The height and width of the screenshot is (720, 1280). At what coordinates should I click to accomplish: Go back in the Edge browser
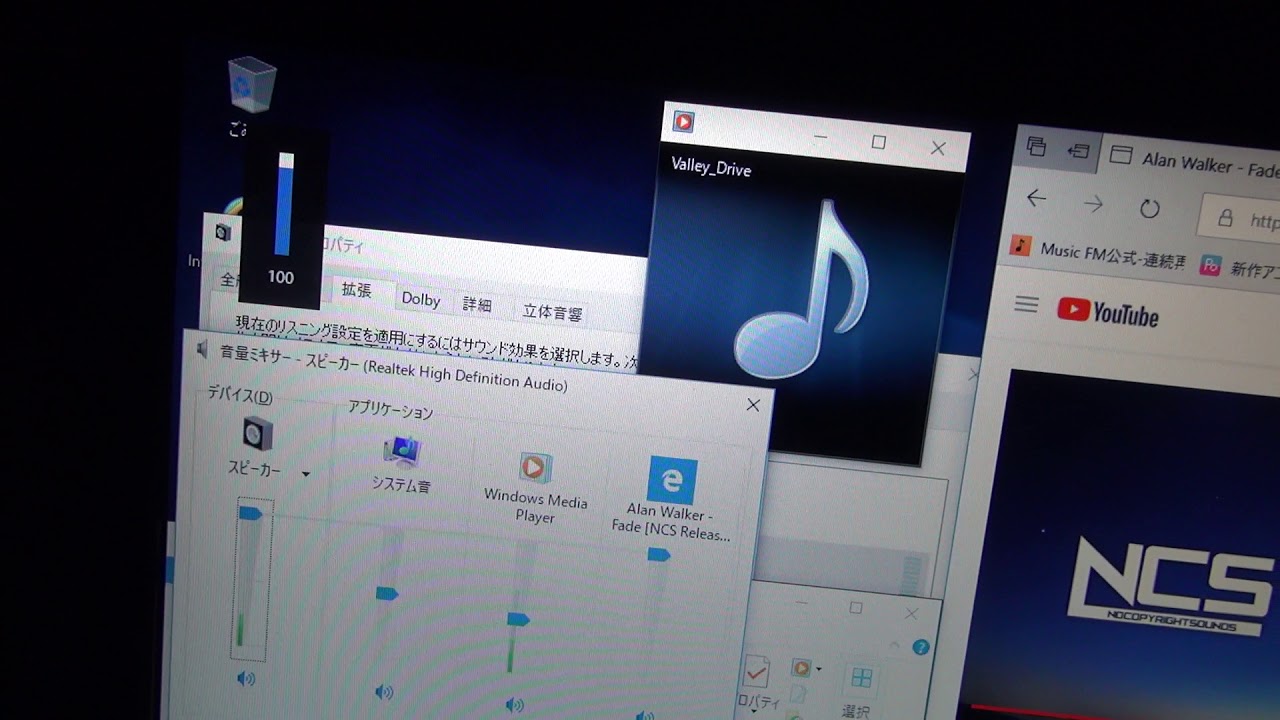pos(1036,198)
